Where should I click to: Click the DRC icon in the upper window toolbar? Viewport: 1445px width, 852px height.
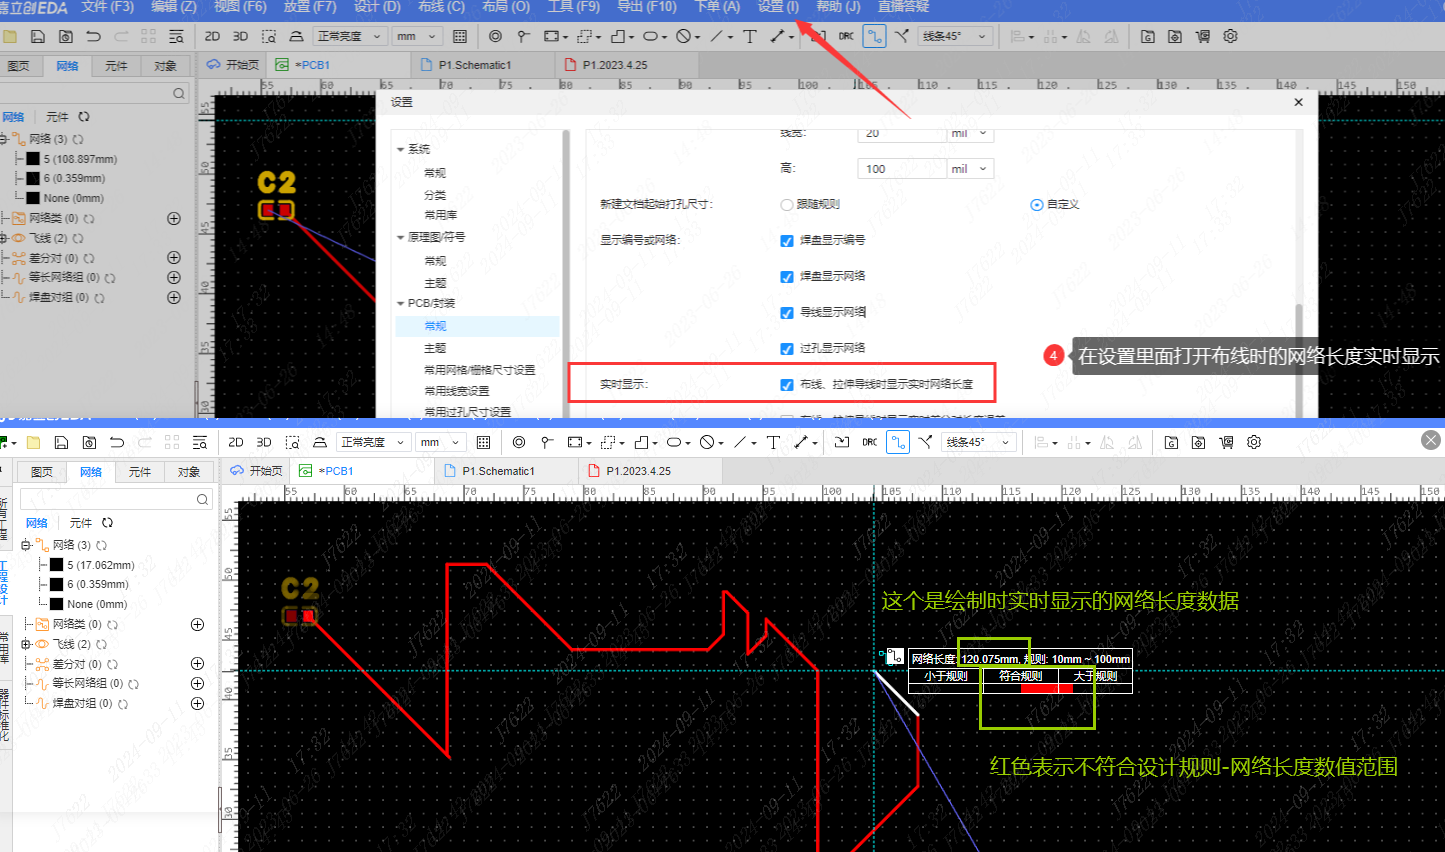coord(846,36)
